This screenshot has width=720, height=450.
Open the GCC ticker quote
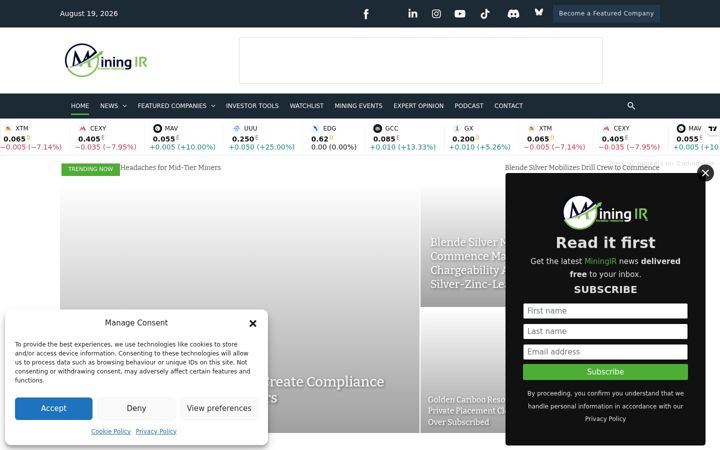pyautogui.click(x=403, y=137)
